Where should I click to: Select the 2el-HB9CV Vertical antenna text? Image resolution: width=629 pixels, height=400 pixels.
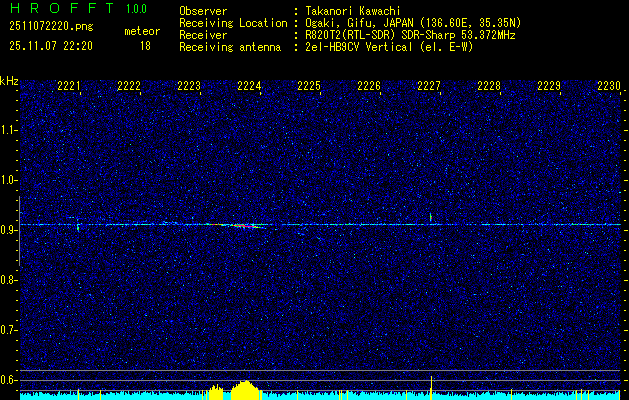point(359,47)
